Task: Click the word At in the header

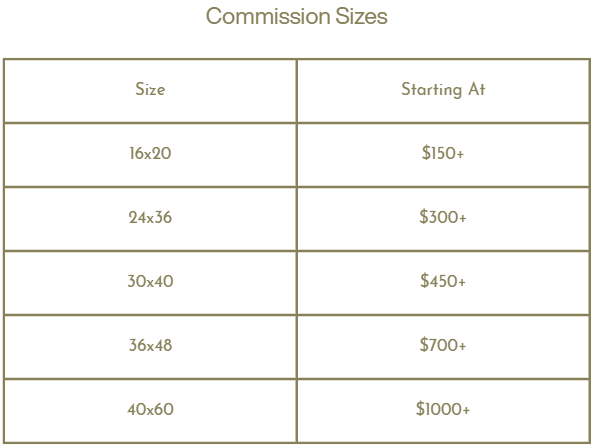Action: click(x=477, y=89)
